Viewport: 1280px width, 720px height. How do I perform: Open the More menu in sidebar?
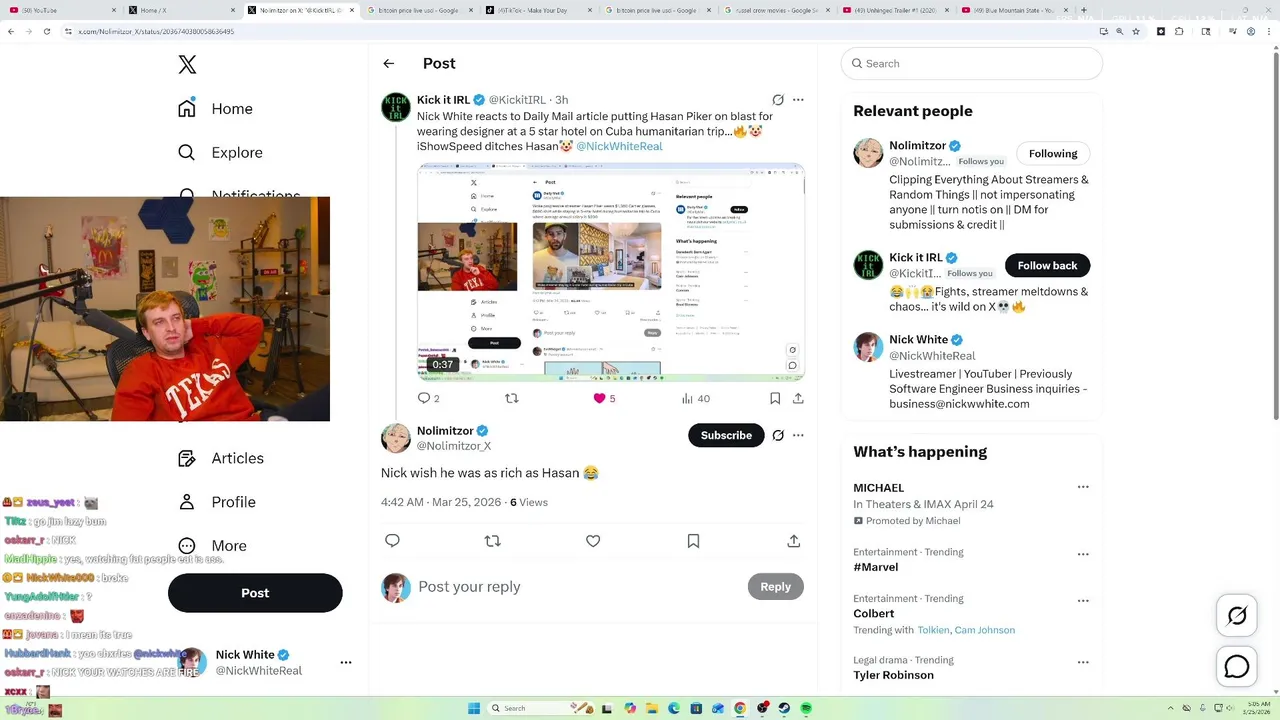click(212, 546)
